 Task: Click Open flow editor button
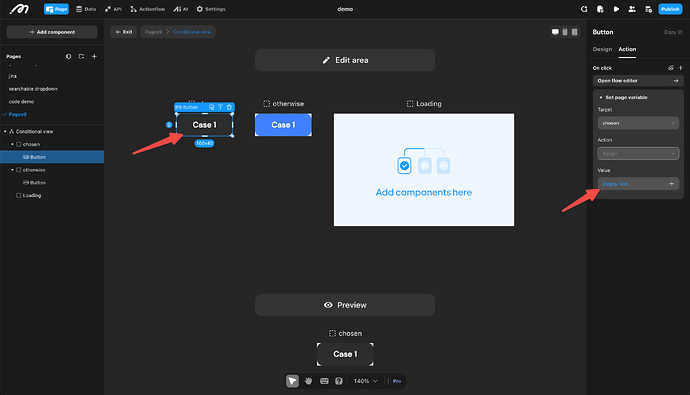pyautogui.click(x=638, y=80)
